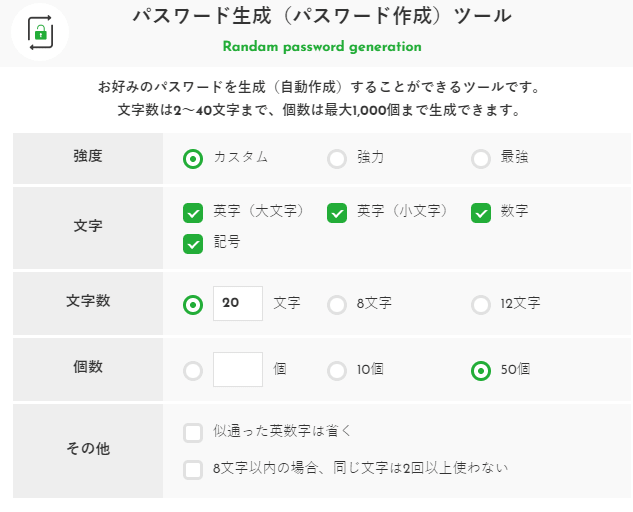Select the 50個 quantity option
This screenshot has height=512, width=633.
click(x=481, y=370)
